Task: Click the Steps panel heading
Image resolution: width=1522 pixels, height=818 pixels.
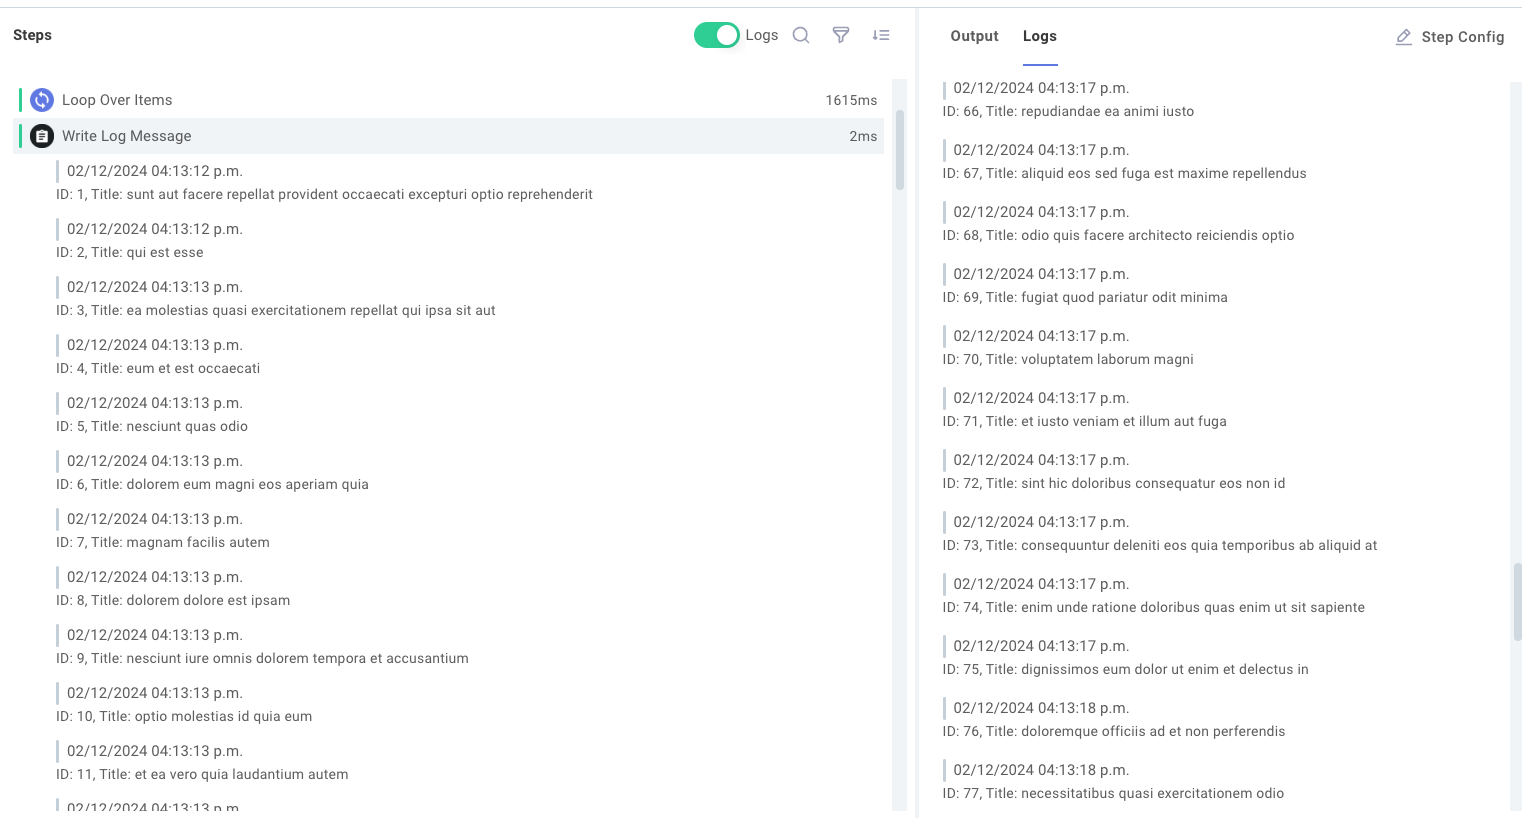Action: (x=32, y=35)
